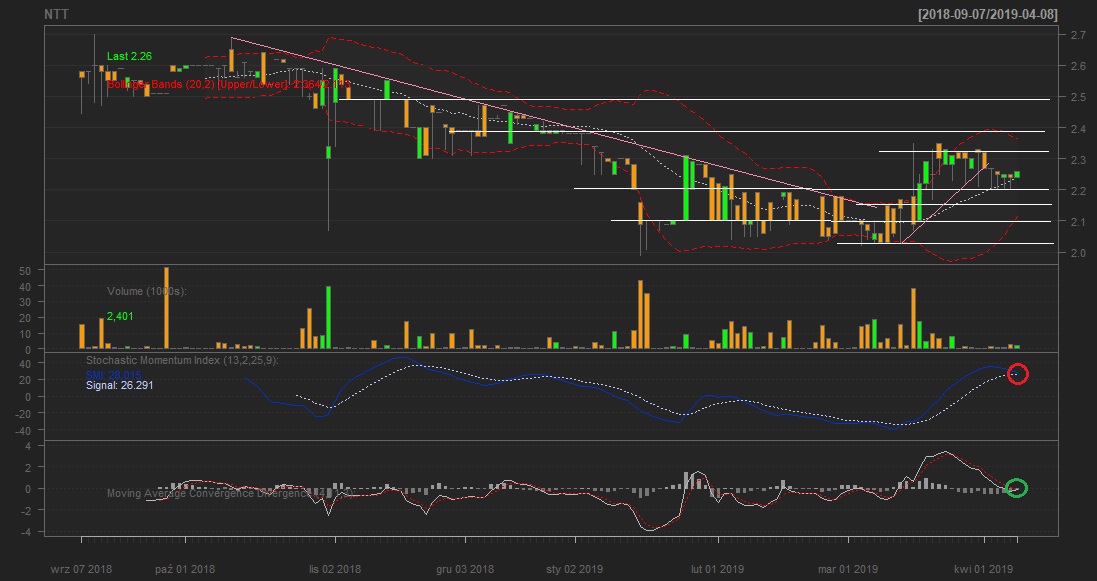This screenshot has height=581, width=1097.
Task: Select the 2.1 price axis value
Action: coord(1077,222)
